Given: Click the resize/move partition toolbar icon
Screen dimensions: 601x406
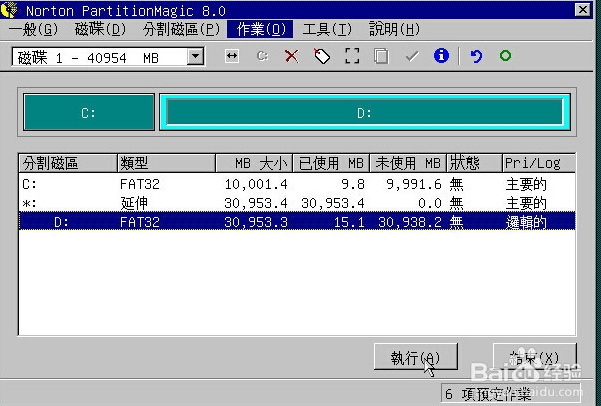Looking at the screenshot, I should 232,56.
